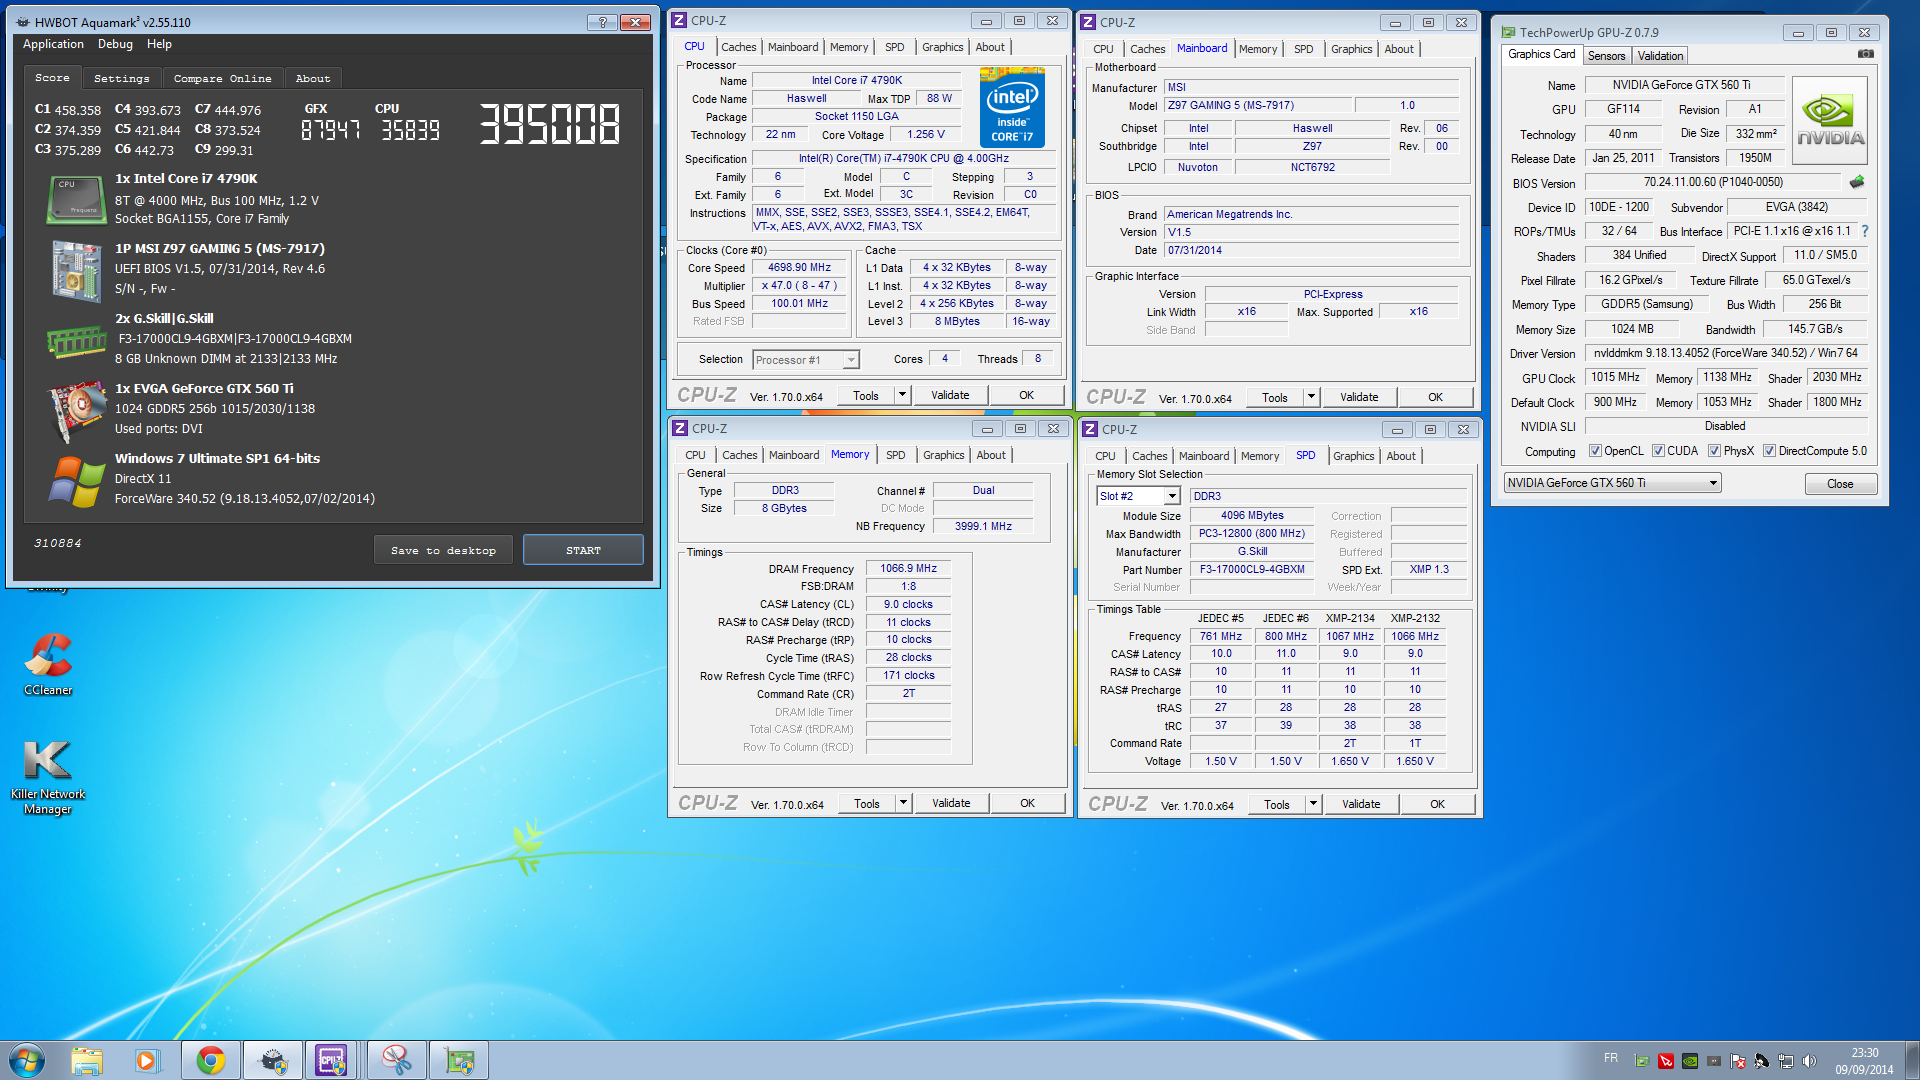Open the NVIDIA GeForce GTX 560 Ti GPU selector dropdown
The image size is (1920, 1080).
pos(1612,483)
